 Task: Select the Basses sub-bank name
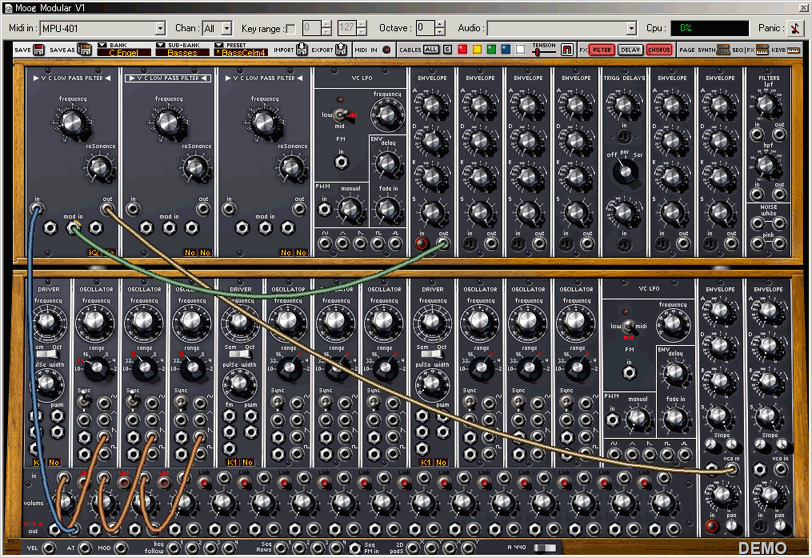pyautogui.click(x=182, y=53)
